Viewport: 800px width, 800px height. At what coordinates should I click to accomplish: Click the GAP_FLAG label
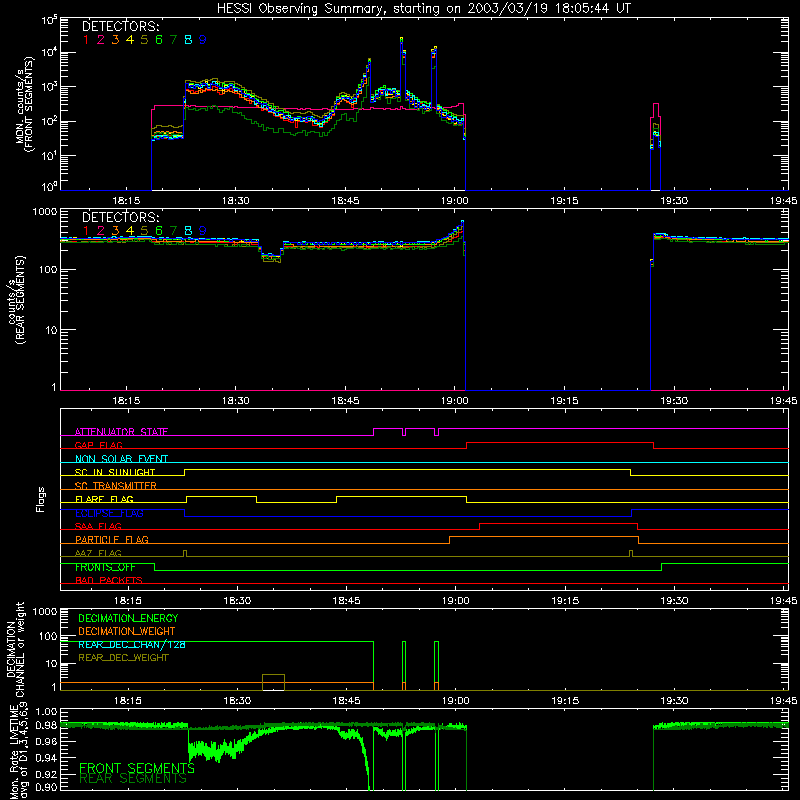98,445
